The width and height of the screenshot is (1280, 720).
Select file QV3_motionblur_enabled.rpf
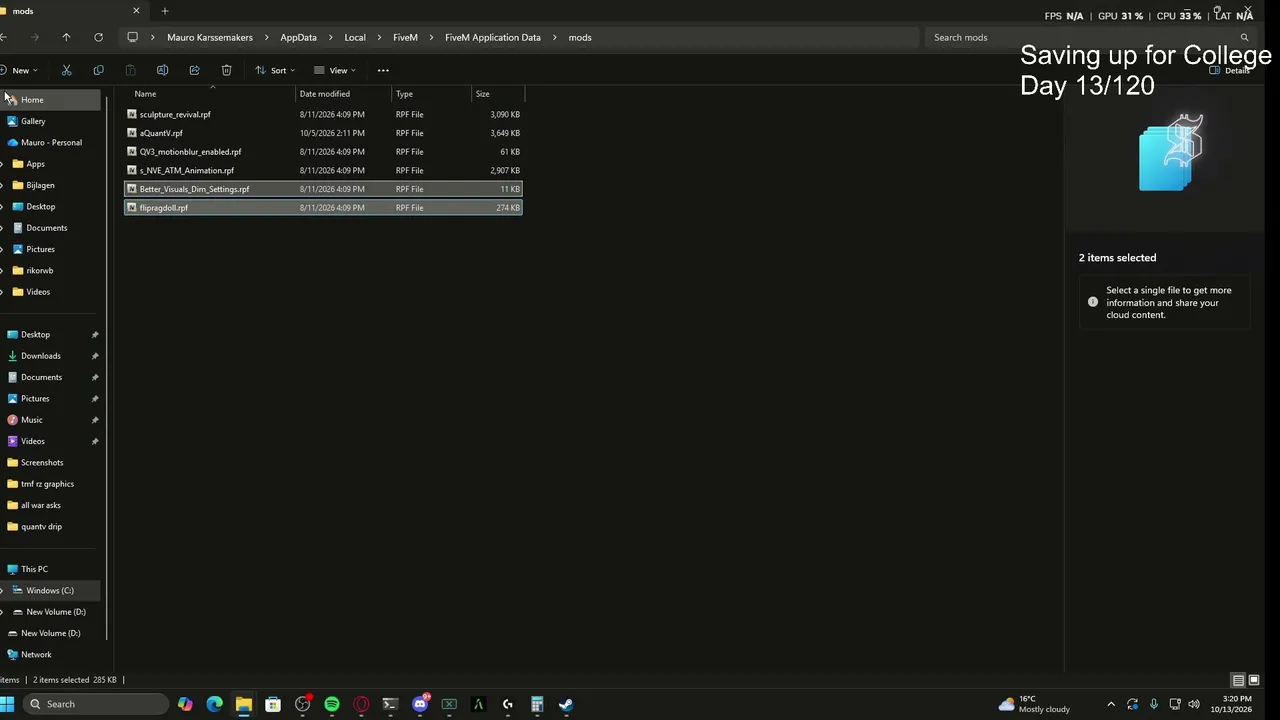pyautogui.click(x=322, y=152)
